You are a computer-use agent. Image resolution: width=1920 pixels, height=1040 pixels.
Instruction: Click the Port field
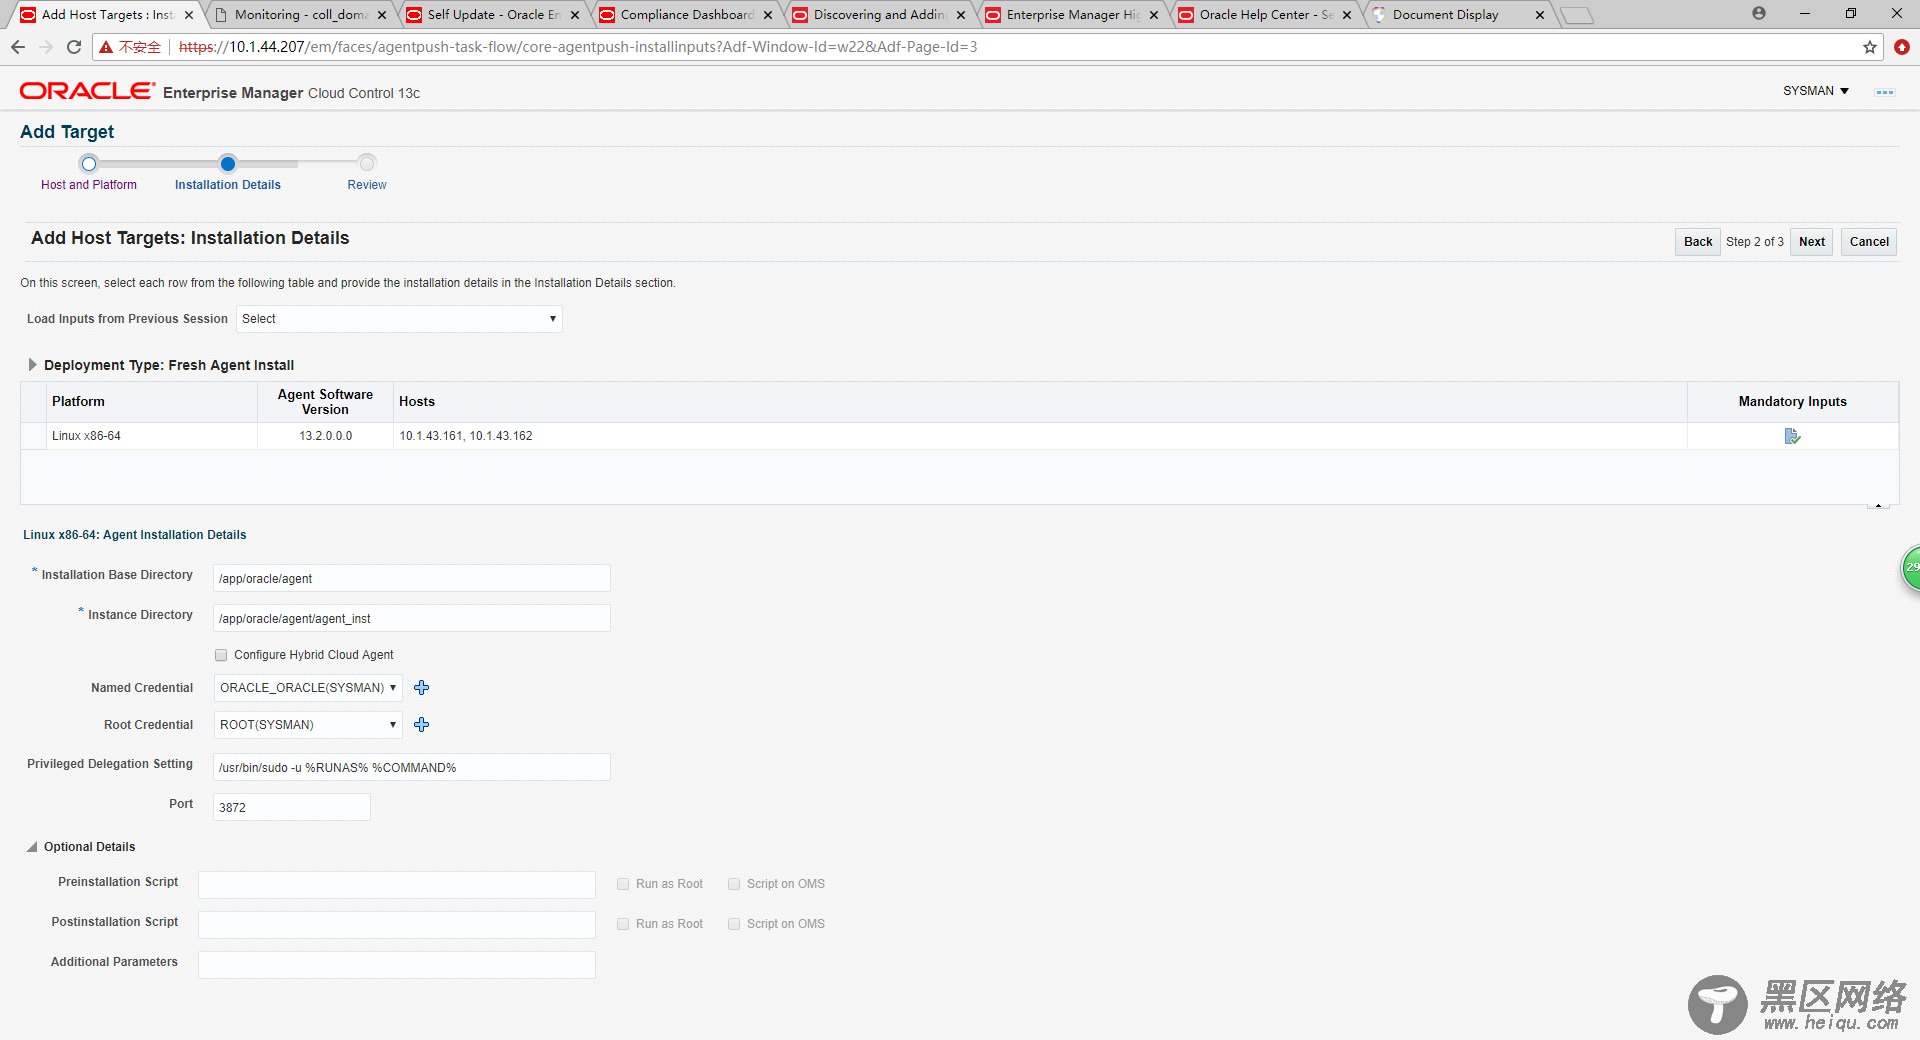[x=292, y=807]
